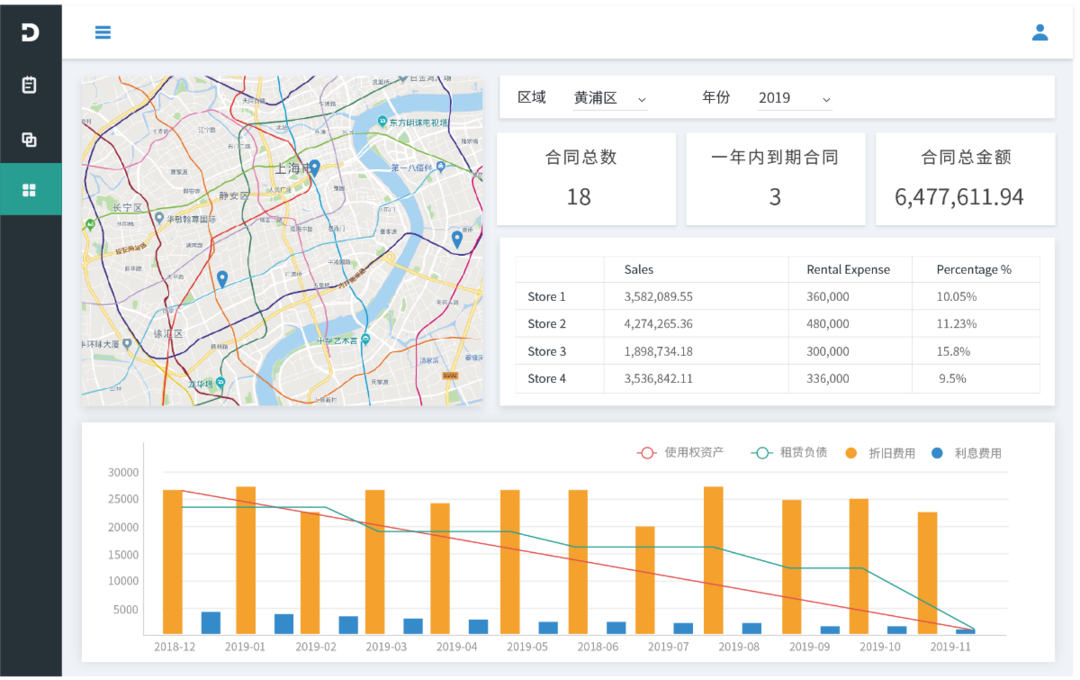Click the sales value 1,898,734.18
Screen dimensions: 1080x680
tap(658, 351)
